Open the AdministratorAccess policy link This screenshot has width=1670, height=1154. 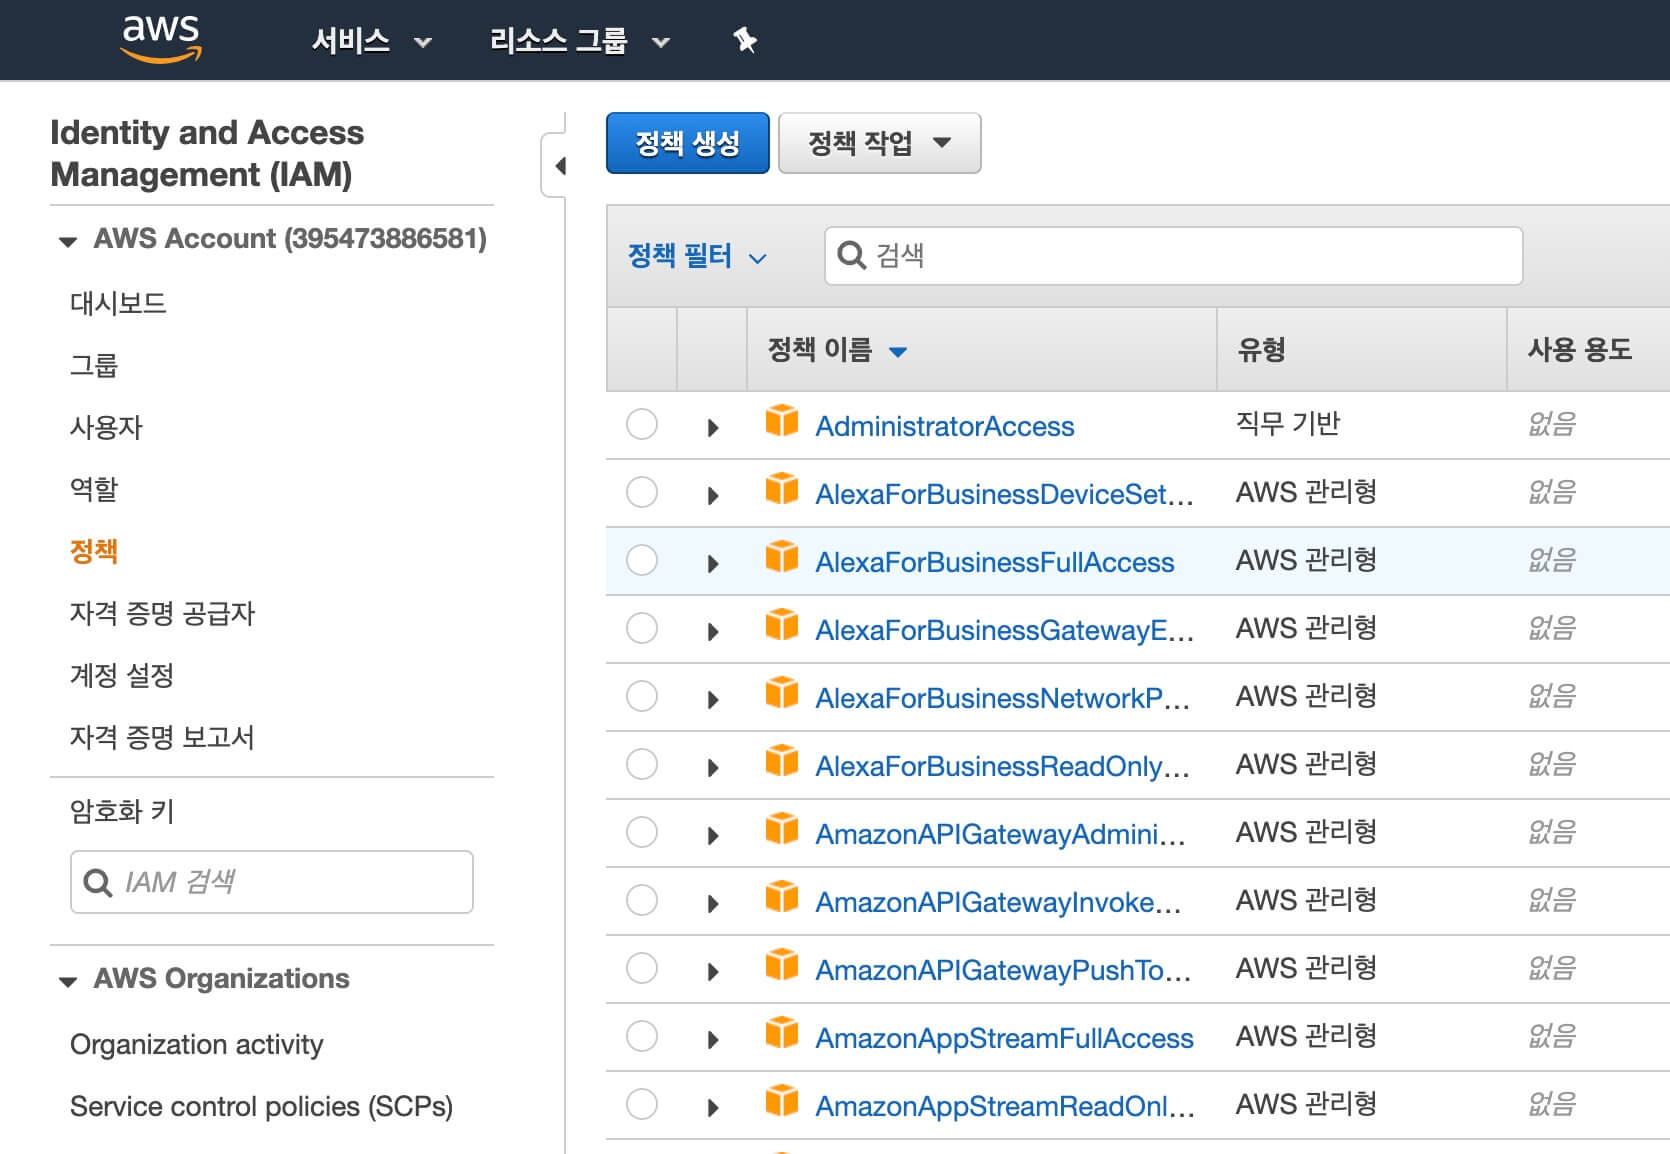(x=945, y=426)
